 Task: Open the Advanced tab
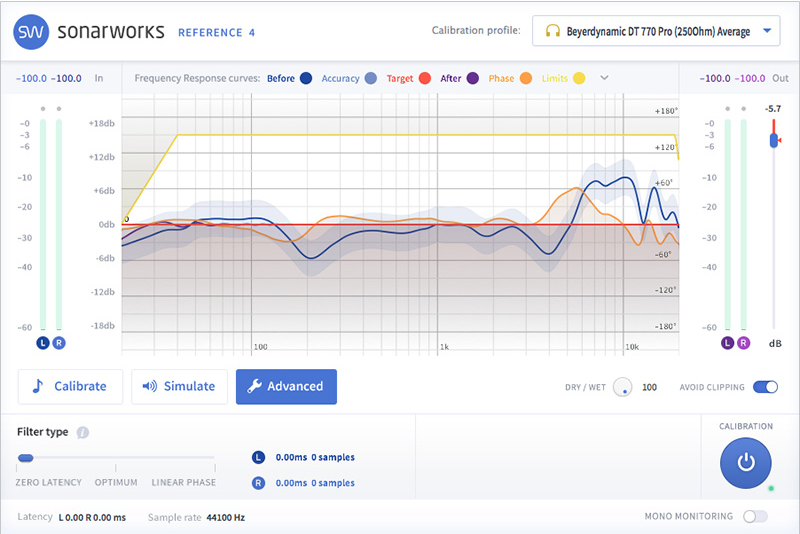(x=286, y=387)
